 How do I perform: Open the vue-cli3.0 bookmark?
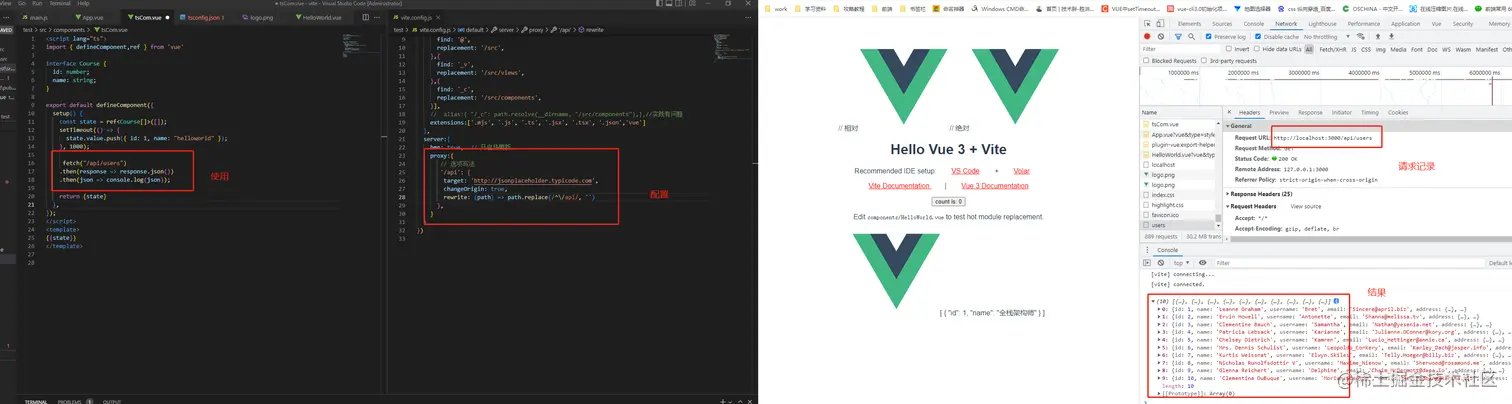(1197, 9)
